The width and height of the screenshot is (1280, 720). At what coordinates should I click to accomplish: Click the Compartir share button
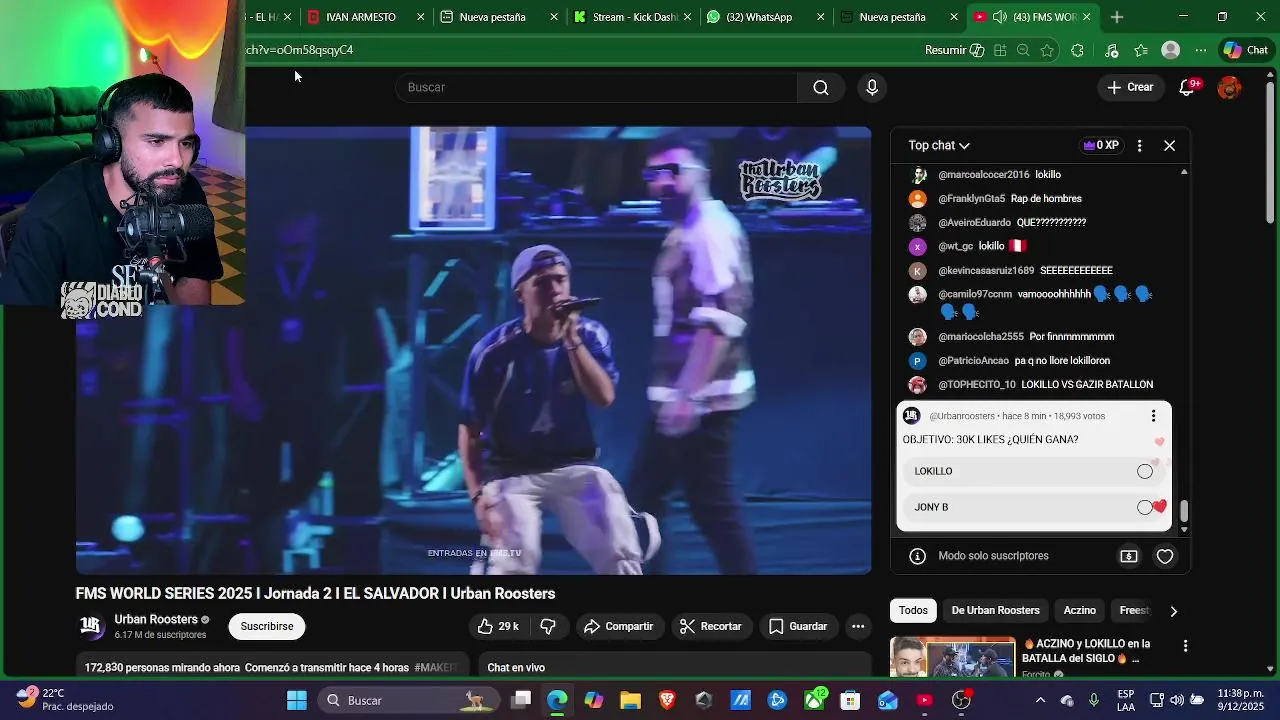(619, 626)
